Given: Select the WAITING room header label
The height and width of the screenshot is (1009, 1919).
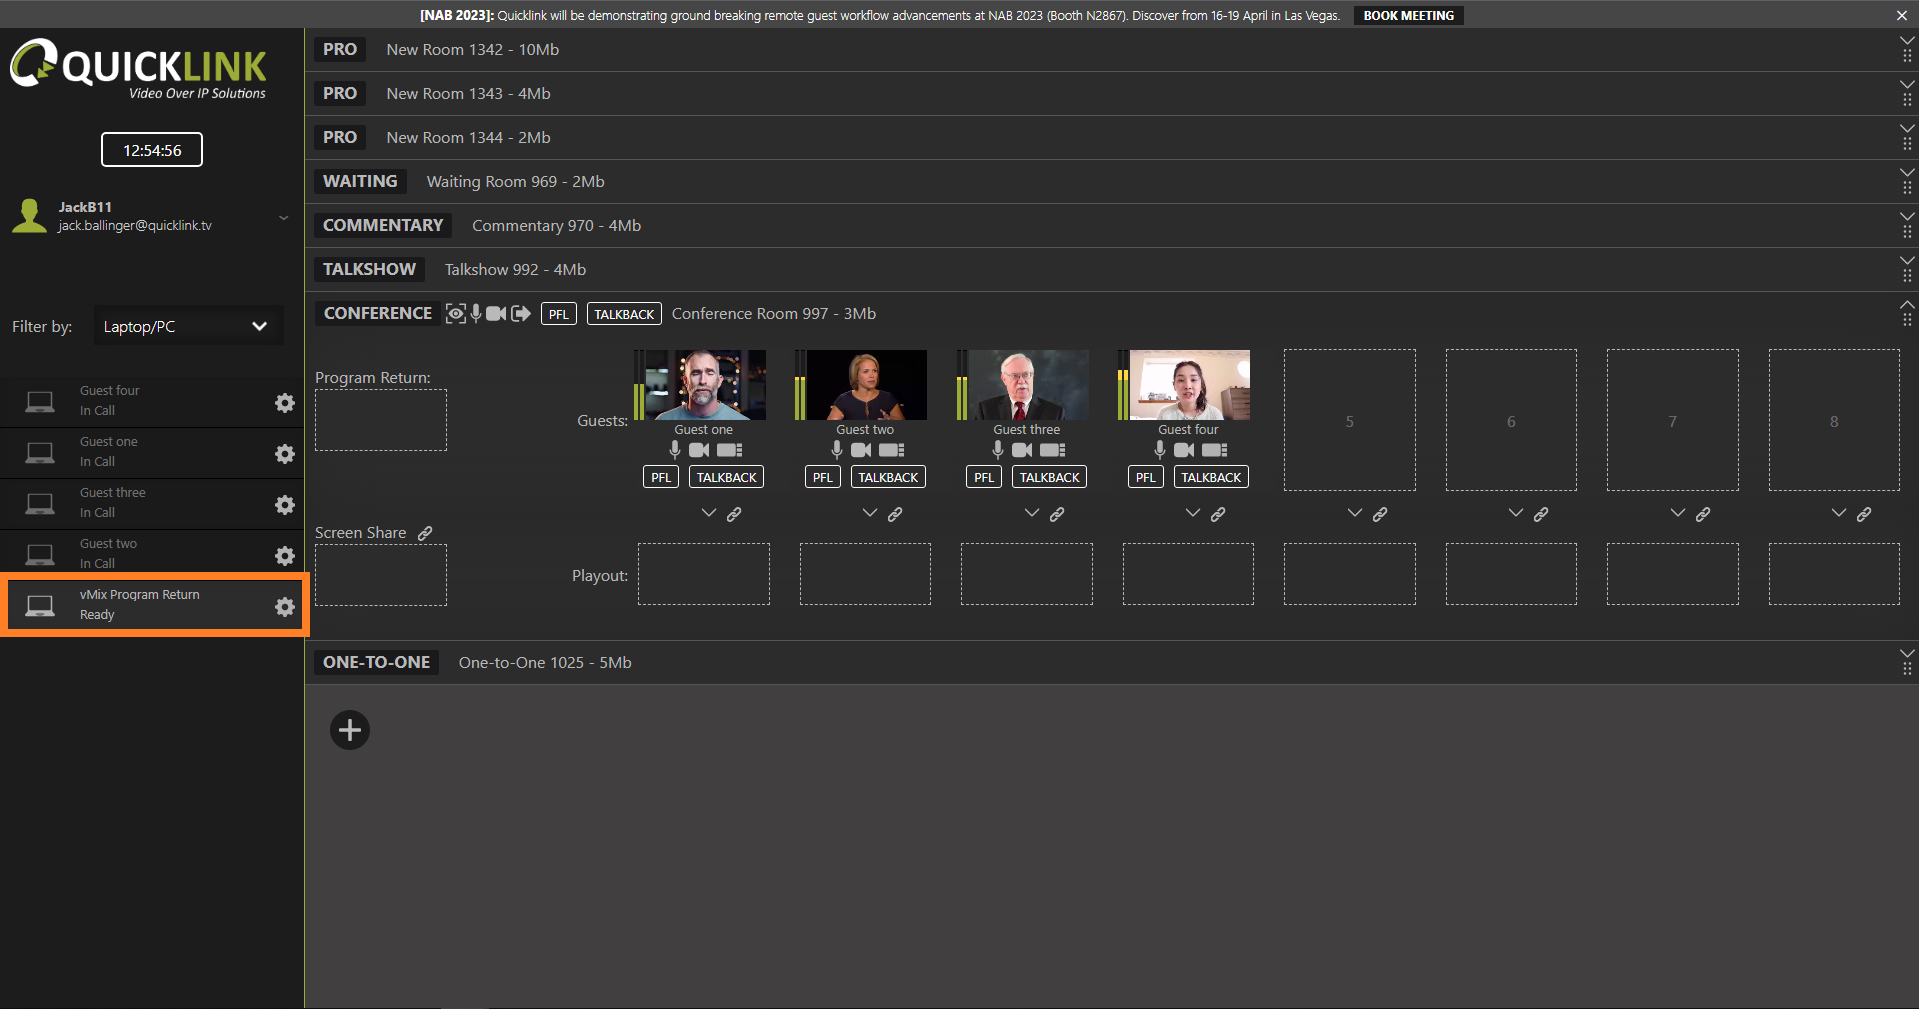Looking at the screenshot, I should coord(360,181).
